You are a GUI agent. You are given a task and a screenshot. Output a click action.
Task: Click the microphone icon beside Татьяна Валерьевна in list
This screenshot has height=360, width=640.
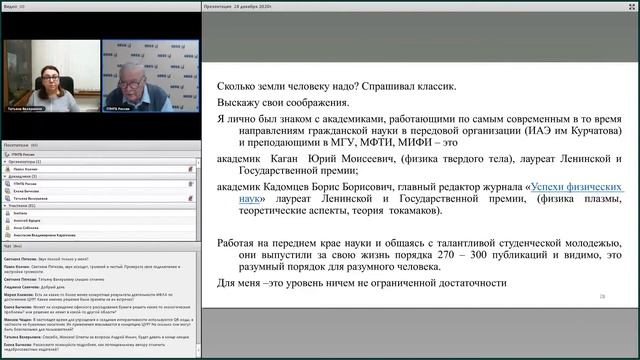[x=190, y=198]
